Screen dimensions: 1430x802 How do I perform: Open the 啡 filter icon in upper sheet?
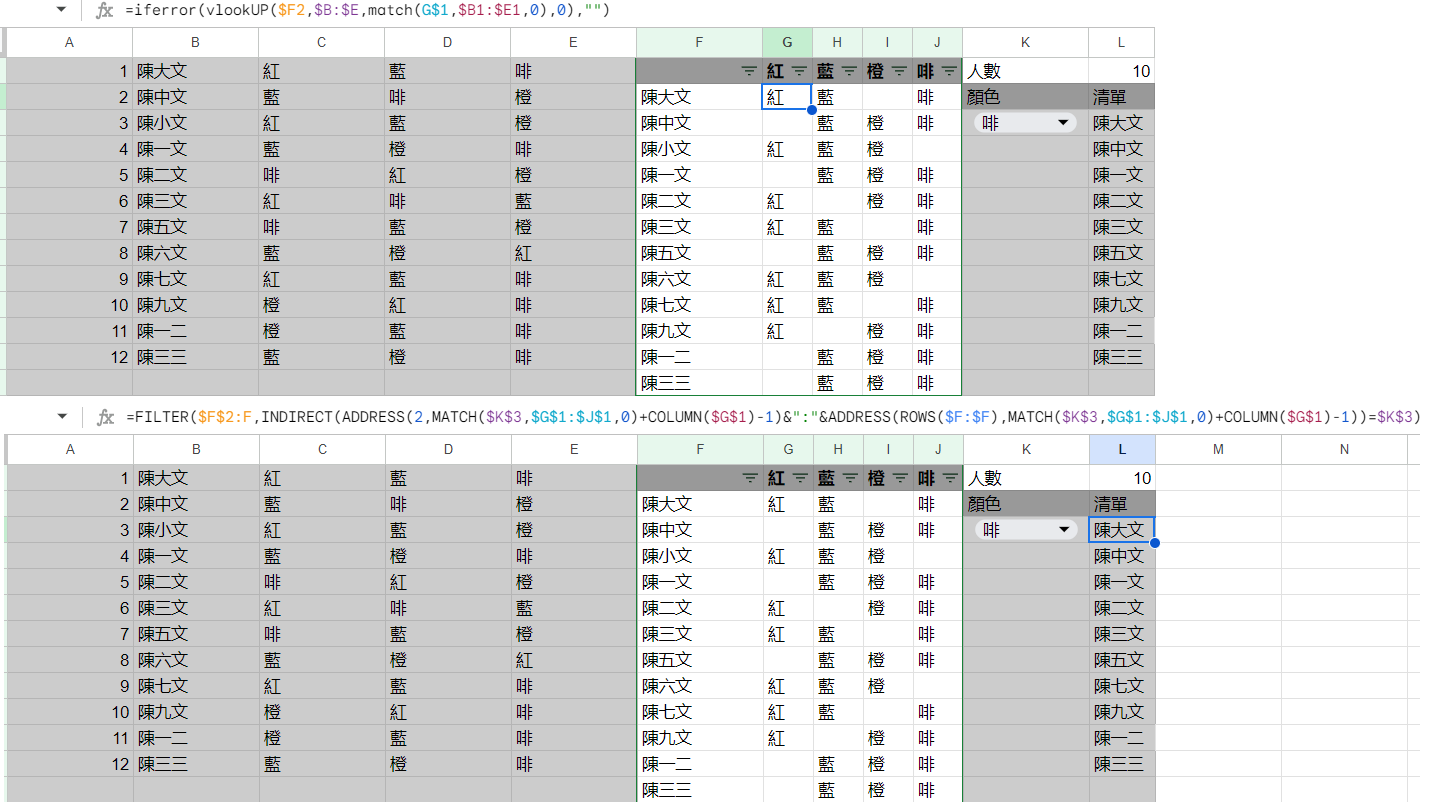[949, 71]
